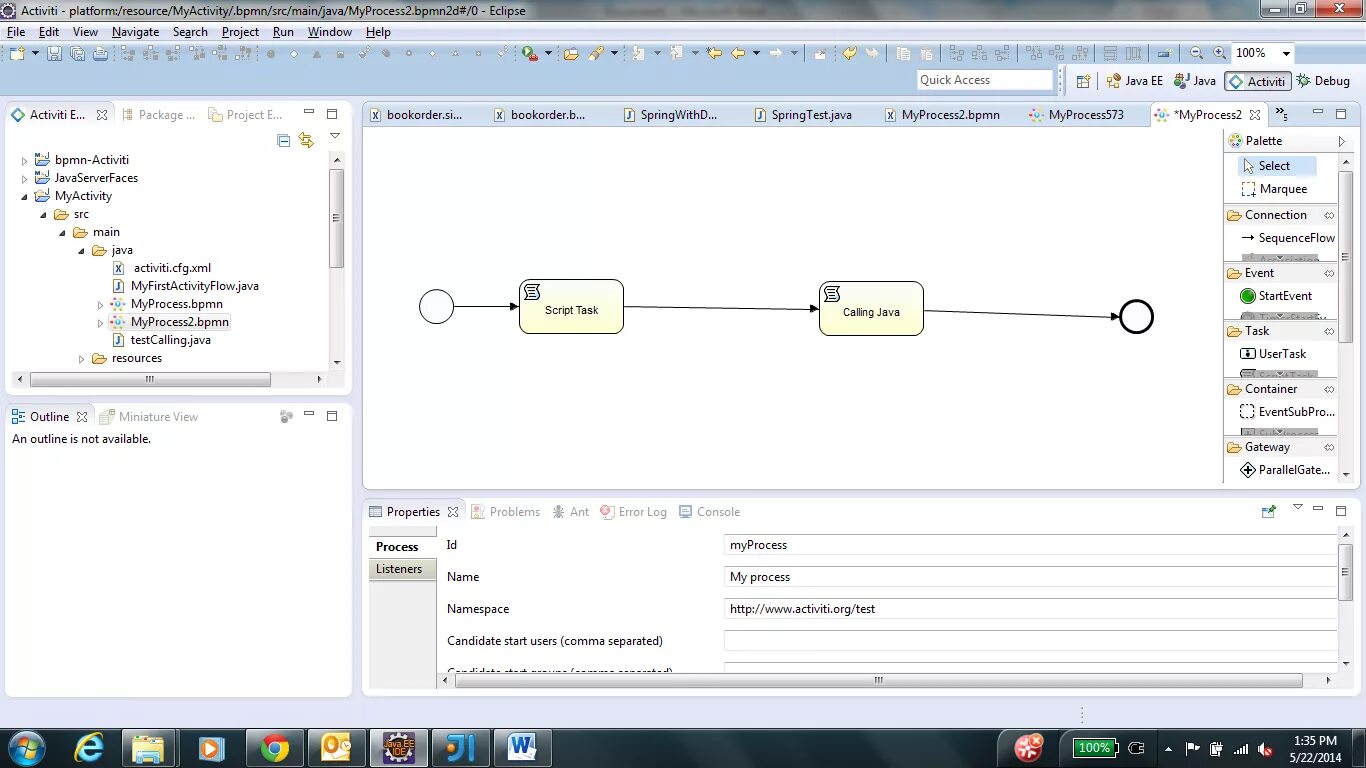Image resolution: width=1366 pixels, height=768 pixels.
Task: Select the Calling Java task node
Action: (x=871, y=308)
